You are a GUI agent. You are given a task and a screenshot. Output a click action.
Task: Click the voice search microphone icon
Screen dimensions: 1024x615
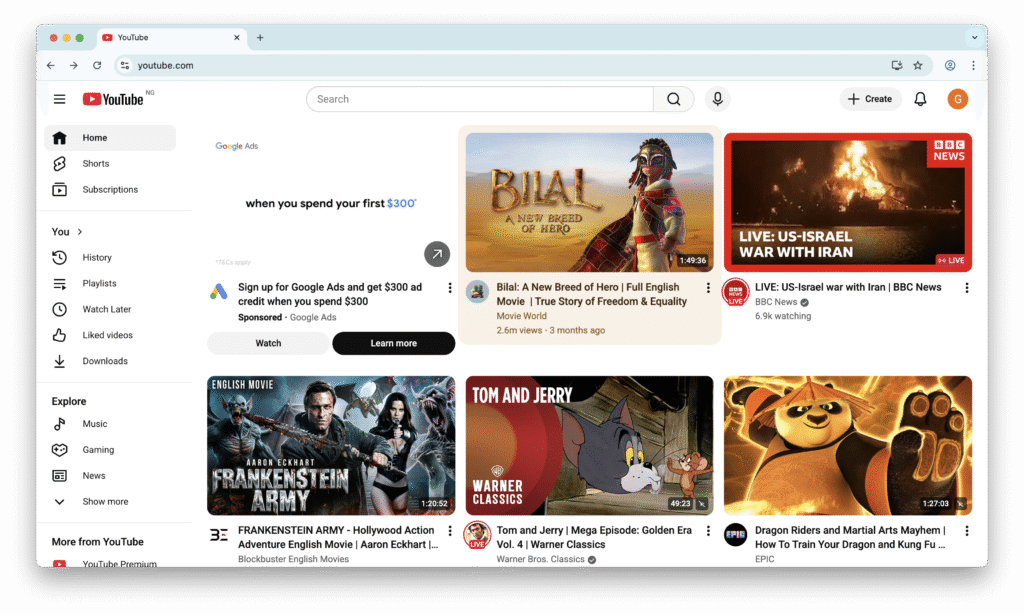(716, 99)
